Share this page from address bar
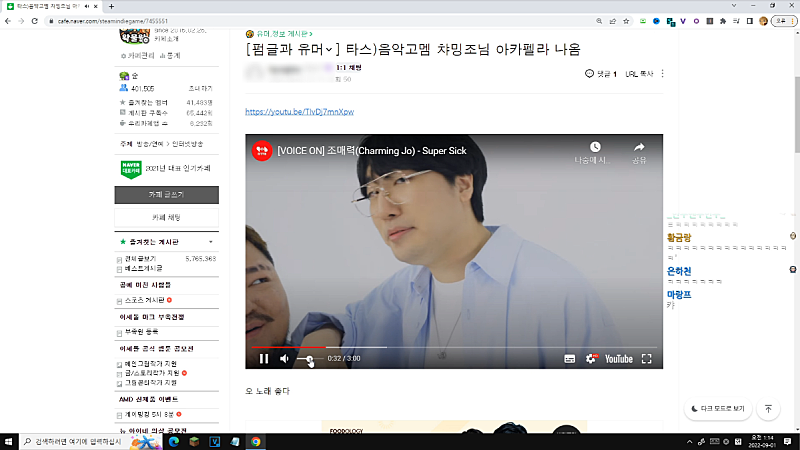 pyautogui.click(x=612, y=21)
